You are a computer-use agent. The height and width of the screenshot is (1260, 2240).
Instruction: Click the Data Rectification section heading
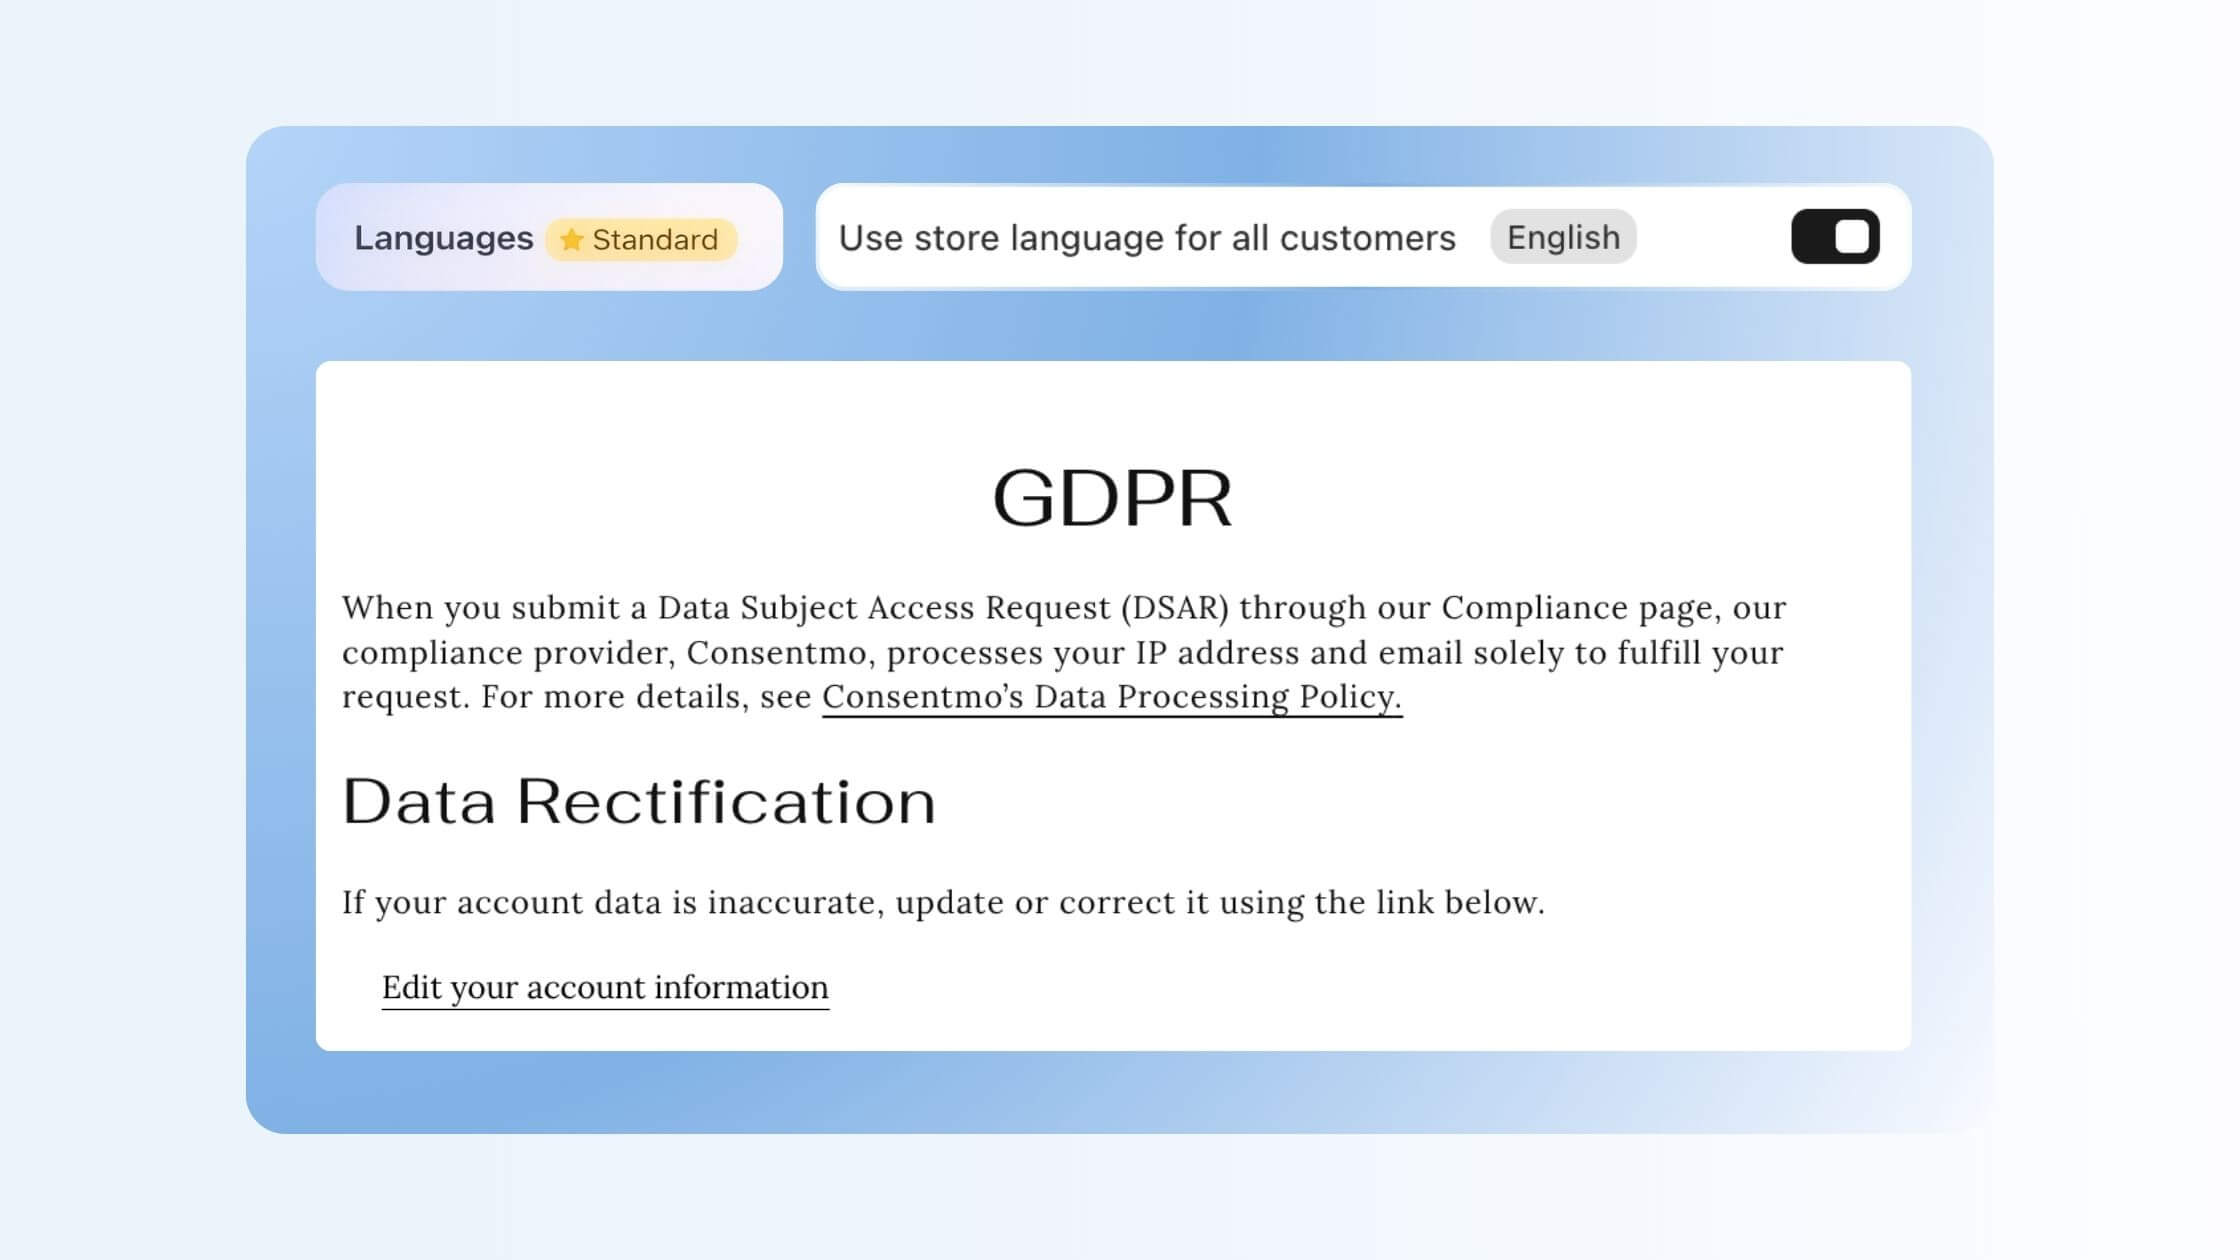coord(639,800)
